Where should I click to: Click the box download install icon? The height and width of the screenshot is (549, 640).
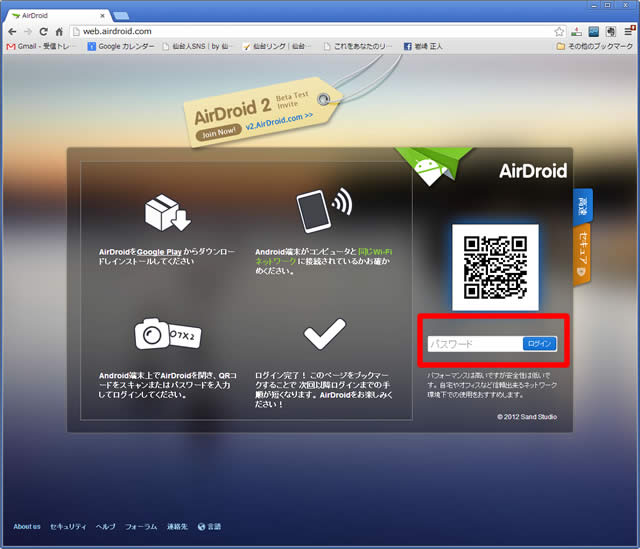coord(167,213)
